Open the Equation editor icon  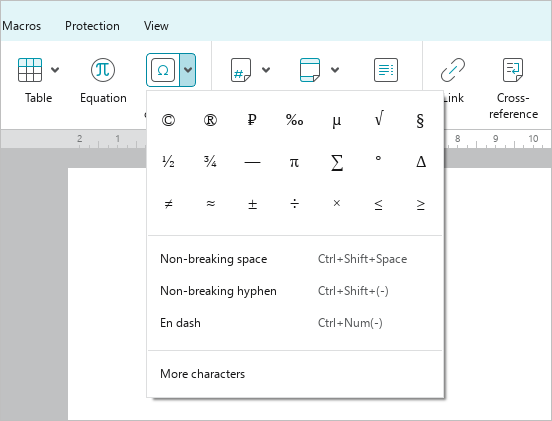point(103,70)
